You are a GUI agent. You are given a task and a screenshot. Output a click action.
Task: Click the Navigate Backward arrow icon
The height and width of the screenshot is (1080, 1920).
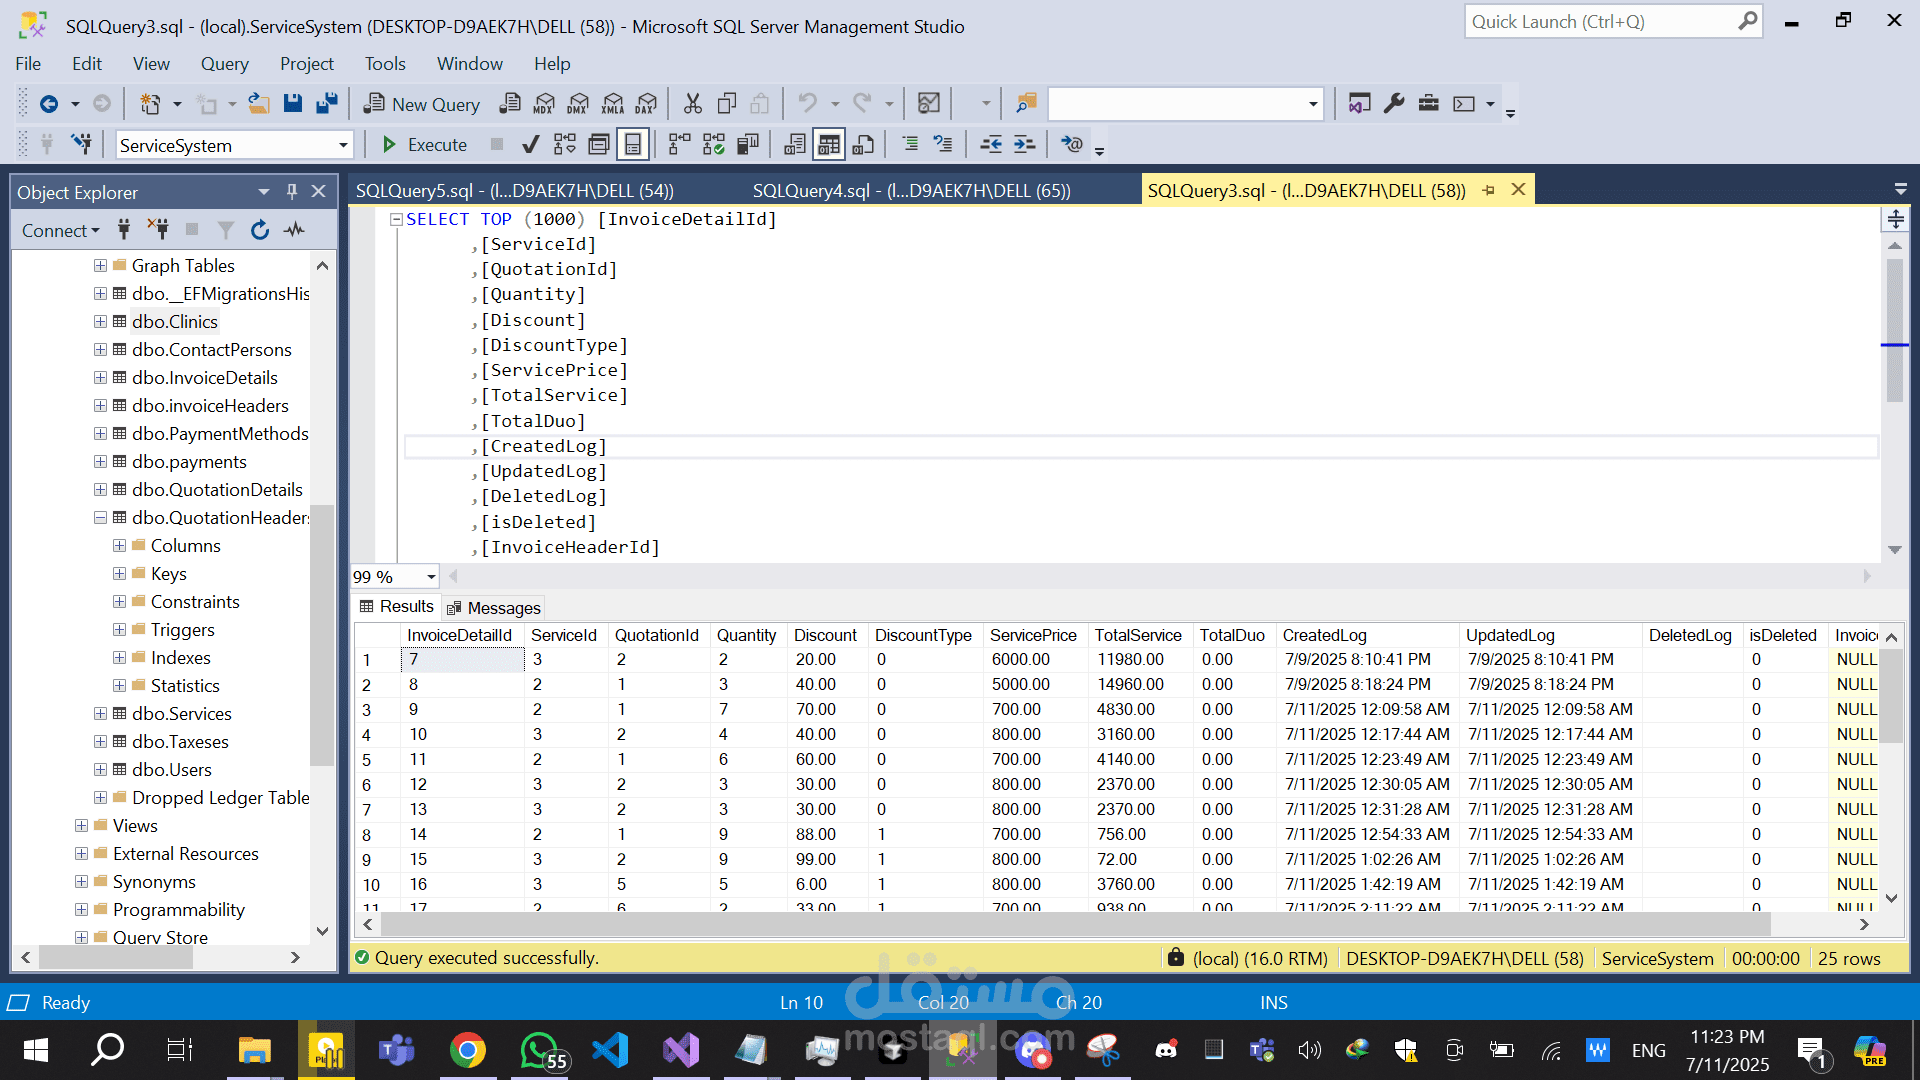pos(48,104)
